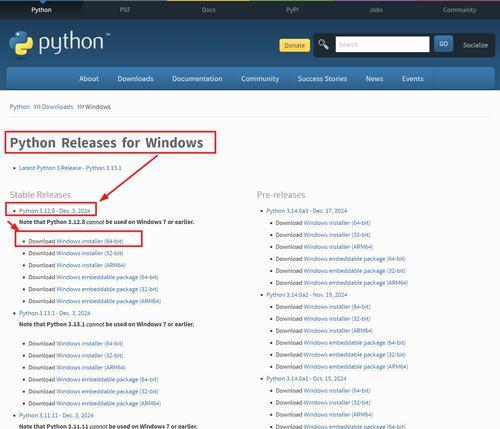Download Python 3.14.0a2 embeddable package (ARM64)
The width and height of the screenshot is (500, 429).
pos(356,367)
